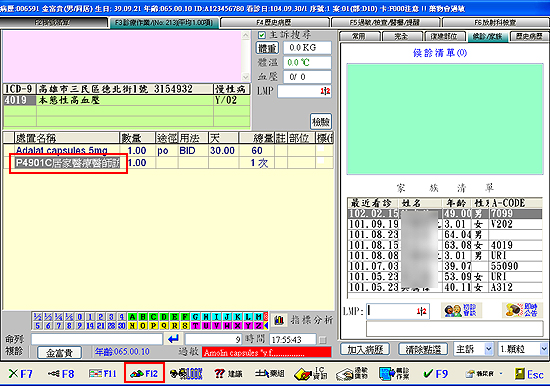Click the 金富貴 patient name button
550x386 pixels.
tap(59, 353)
